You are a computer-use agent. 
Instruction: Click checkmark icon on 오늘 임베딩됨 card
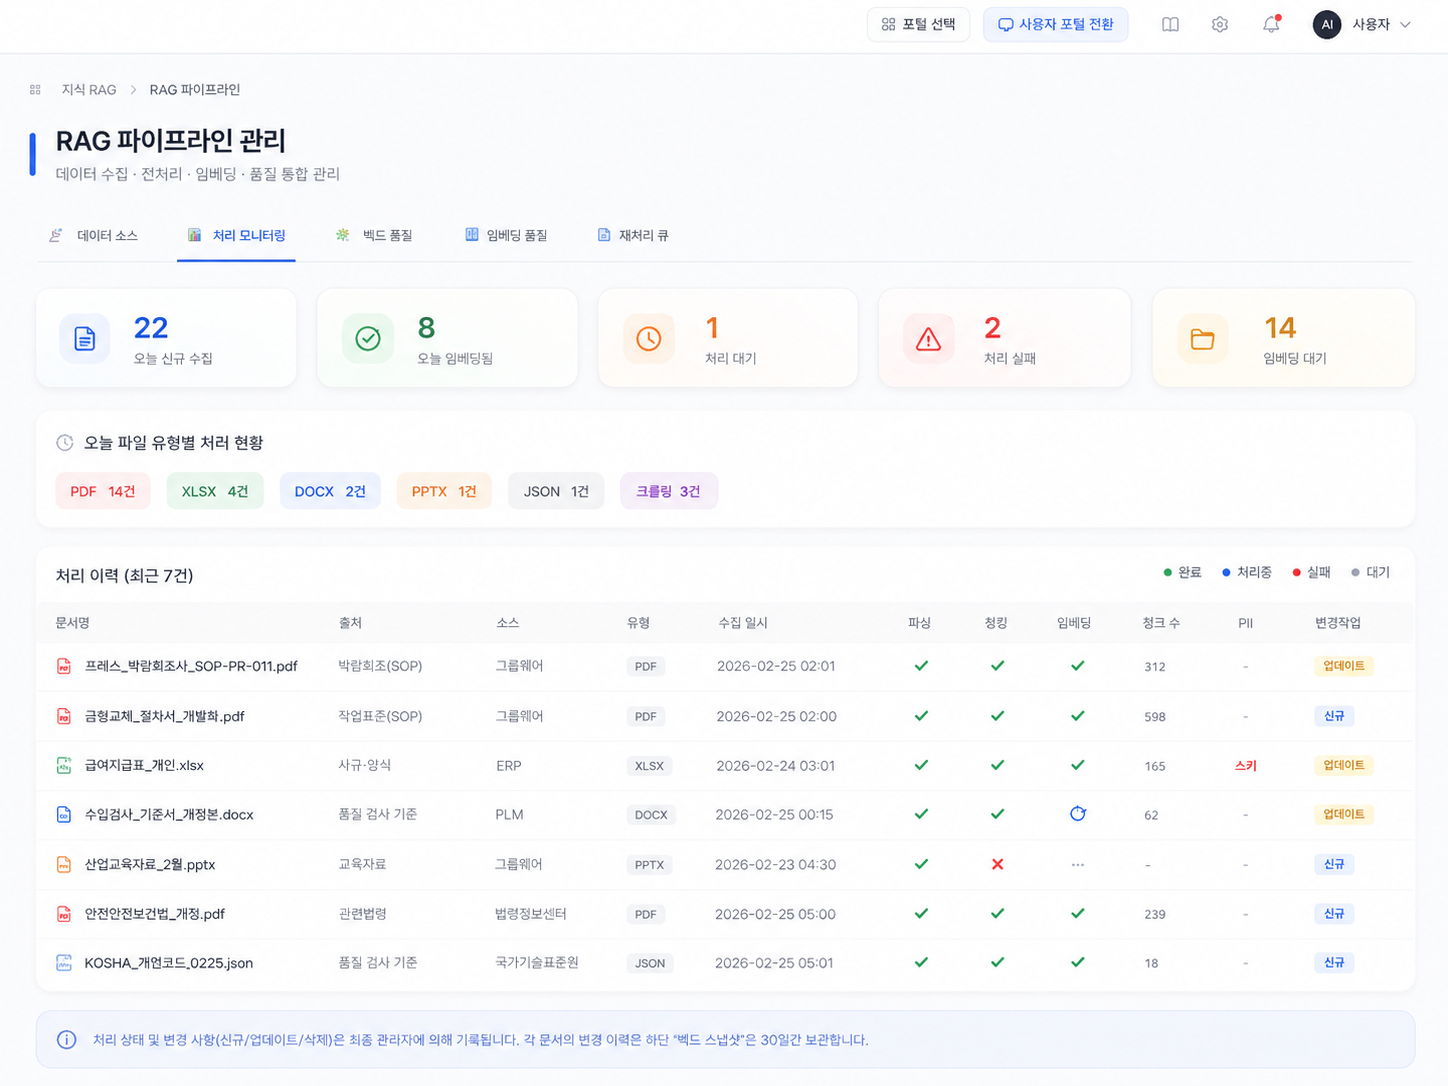368,339
